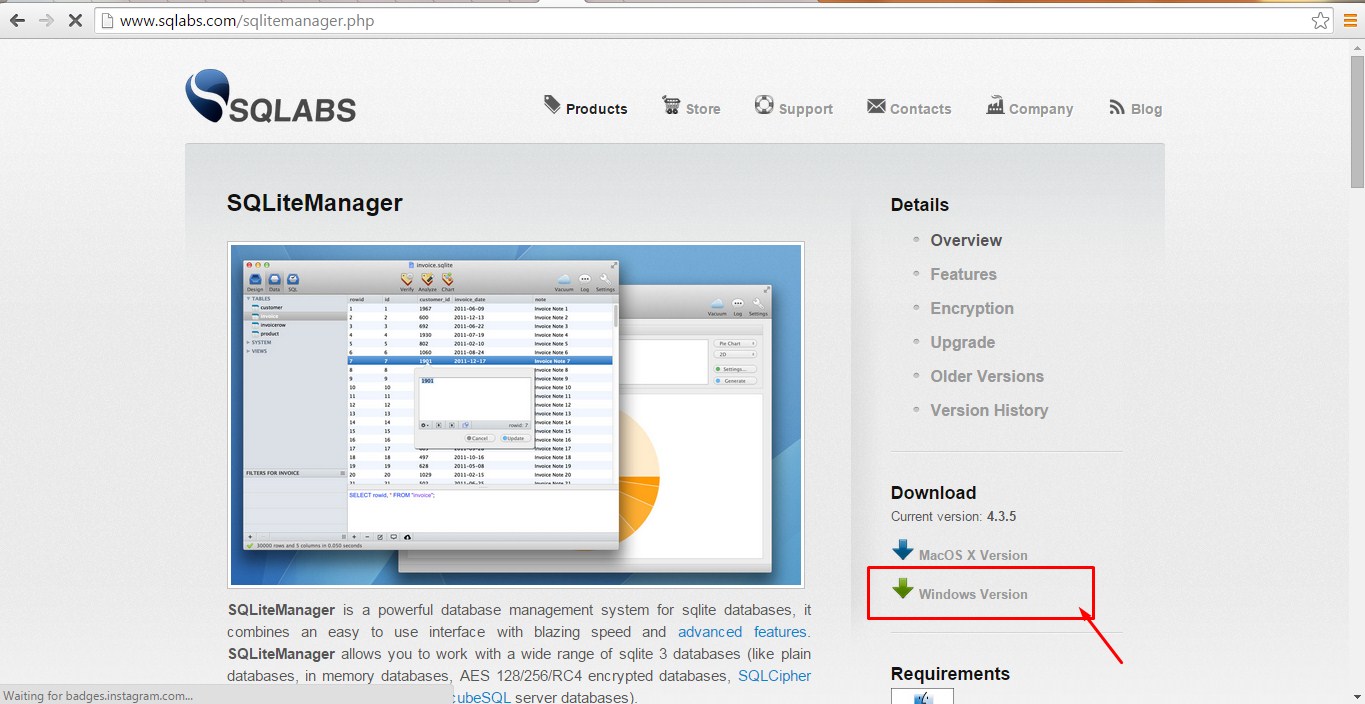The image size is (1365, 704).
Task: Open the Company menu item
Action: pos(1041,109)
